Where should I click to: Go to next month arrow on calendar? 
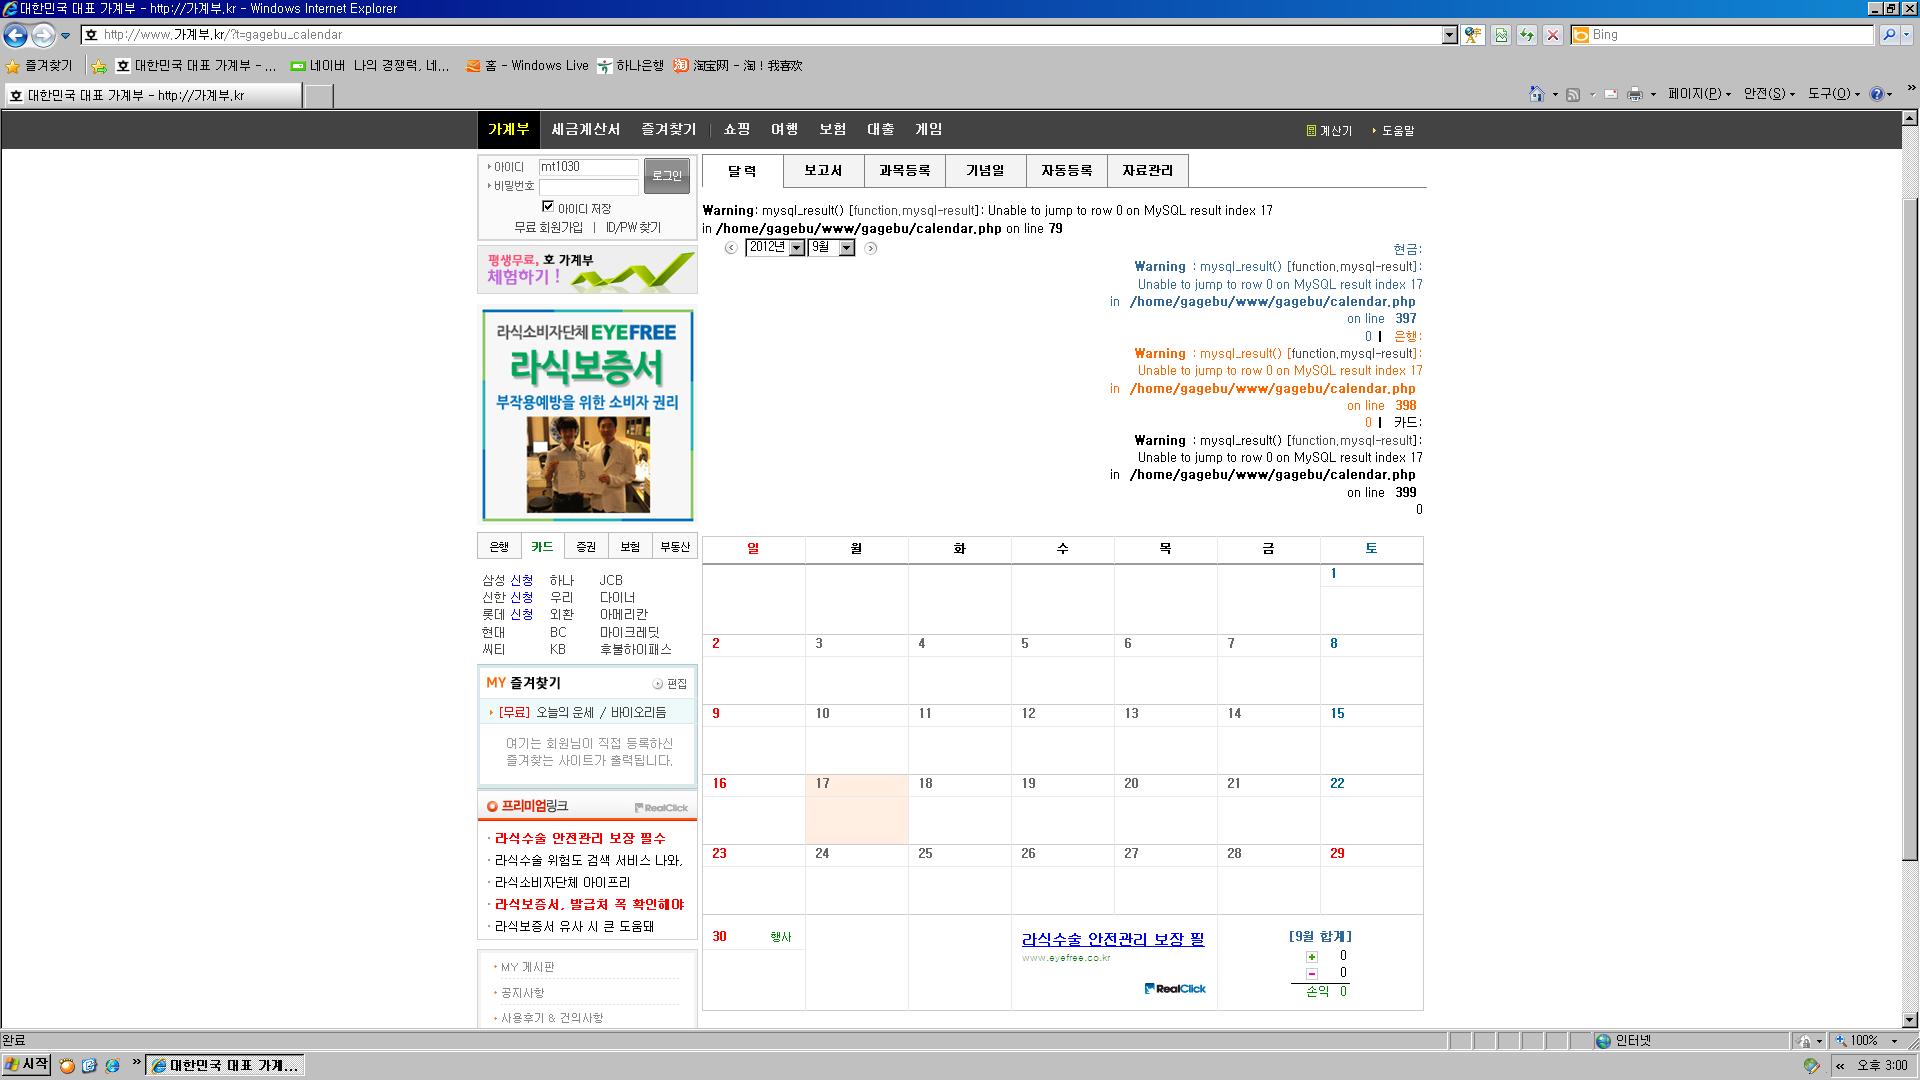(871, 248)
